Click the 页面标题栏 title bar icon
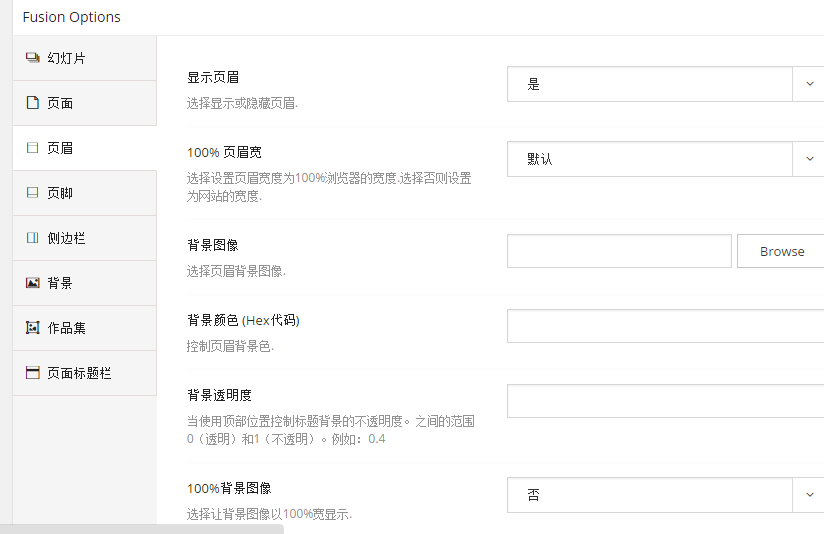The width and height of the screenshot is (824, 534). click(32, 373)
